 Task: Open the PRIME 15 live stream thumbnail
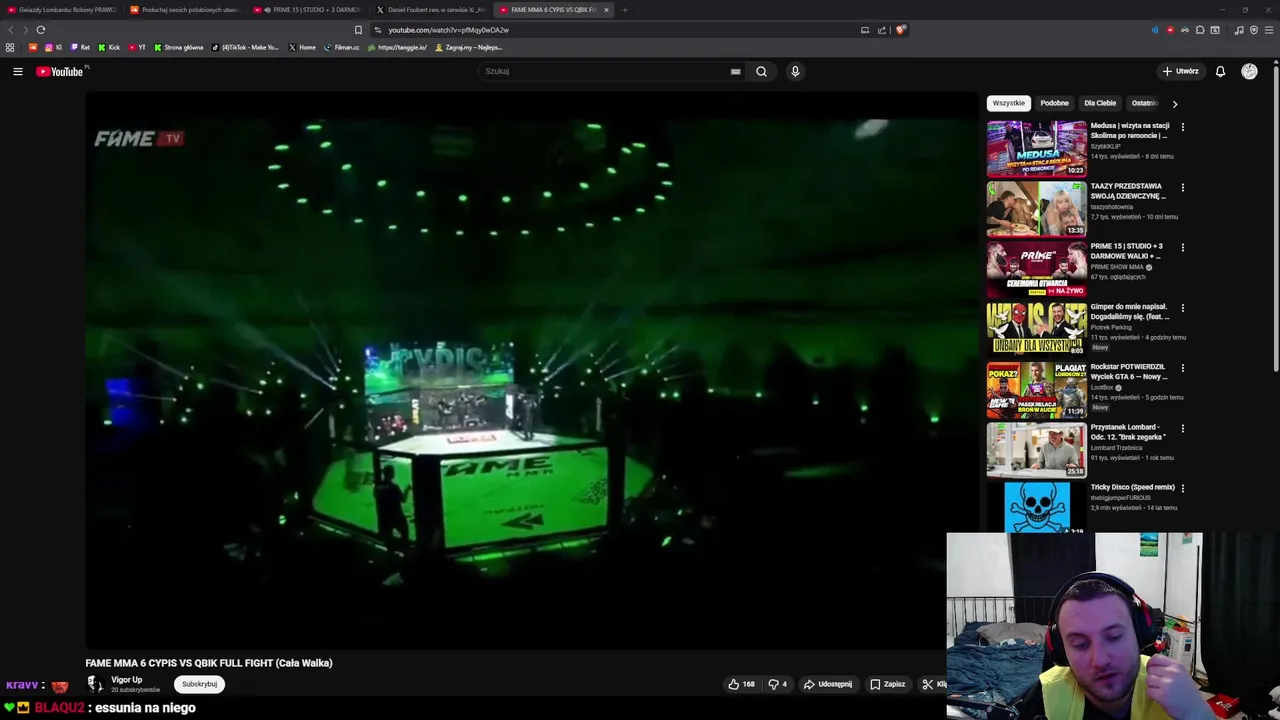click(x=1036, y=270)
